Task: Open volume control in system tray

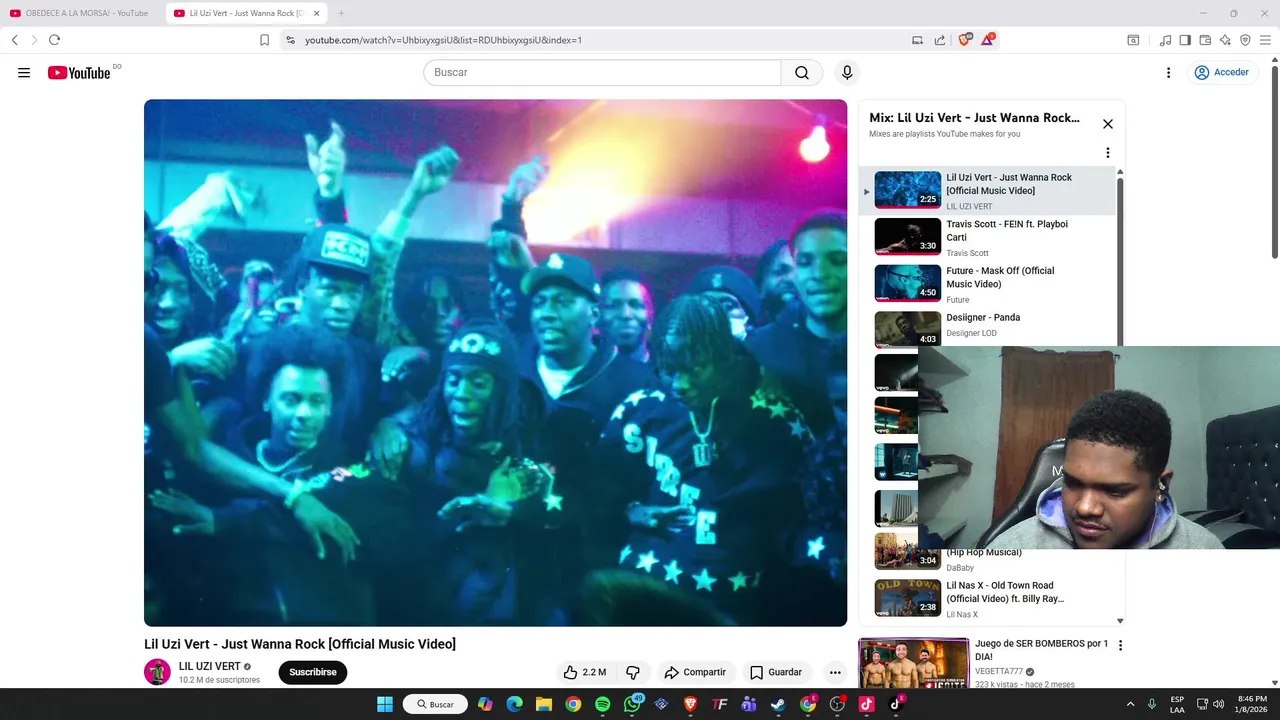Action: point(1218,704)
